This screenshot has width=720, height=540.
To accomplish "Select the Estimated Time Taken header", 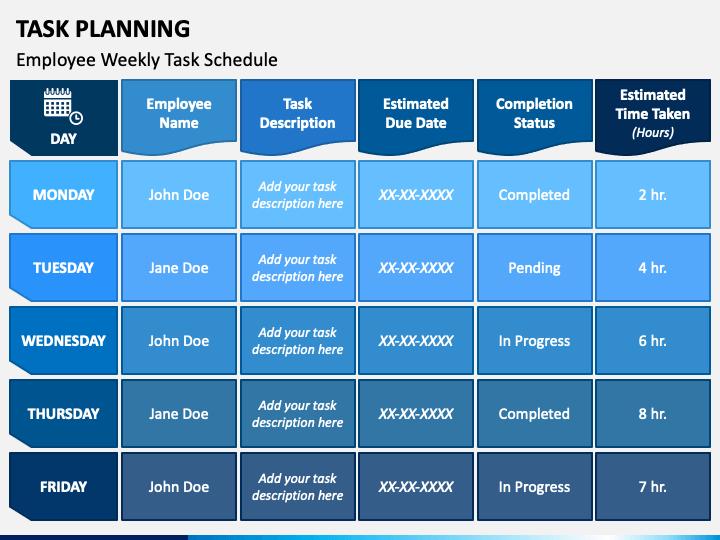I will pos(652,117).
